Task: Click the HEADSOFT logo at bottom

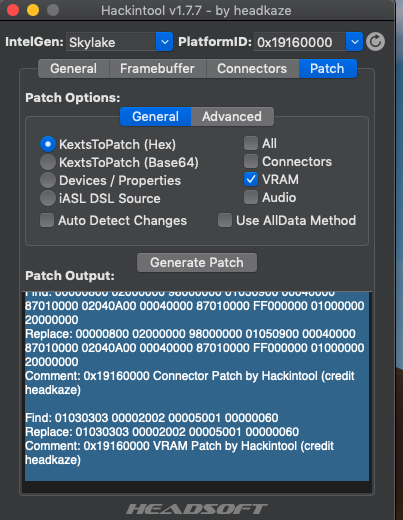Action: 197,509
